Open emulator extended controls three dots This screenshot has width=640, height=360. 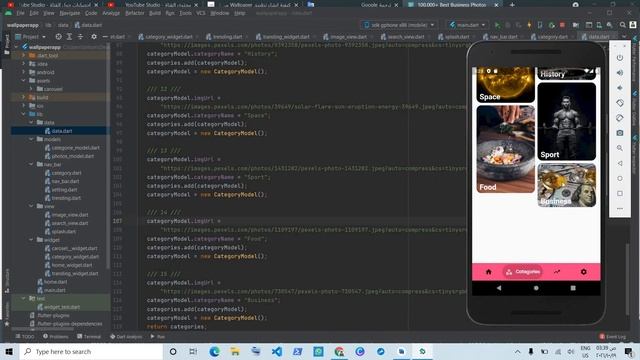(620, 209)
